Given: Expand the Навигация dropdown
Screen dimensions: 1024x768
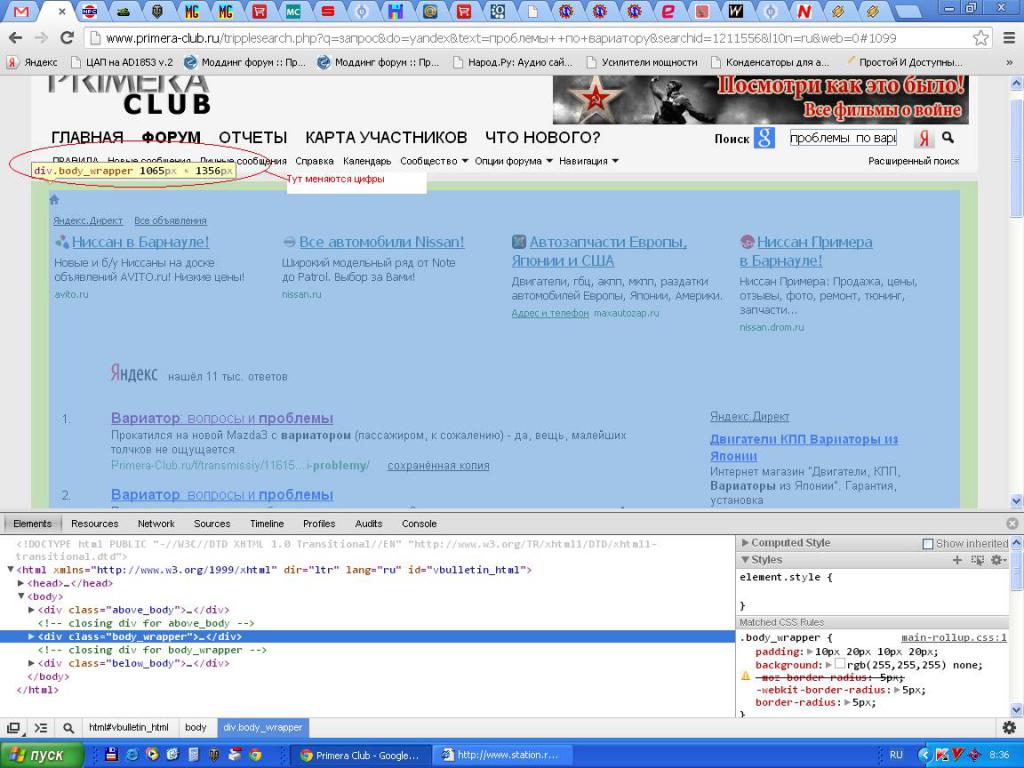Looking at the screenshot, I should (x=588, y=161).
